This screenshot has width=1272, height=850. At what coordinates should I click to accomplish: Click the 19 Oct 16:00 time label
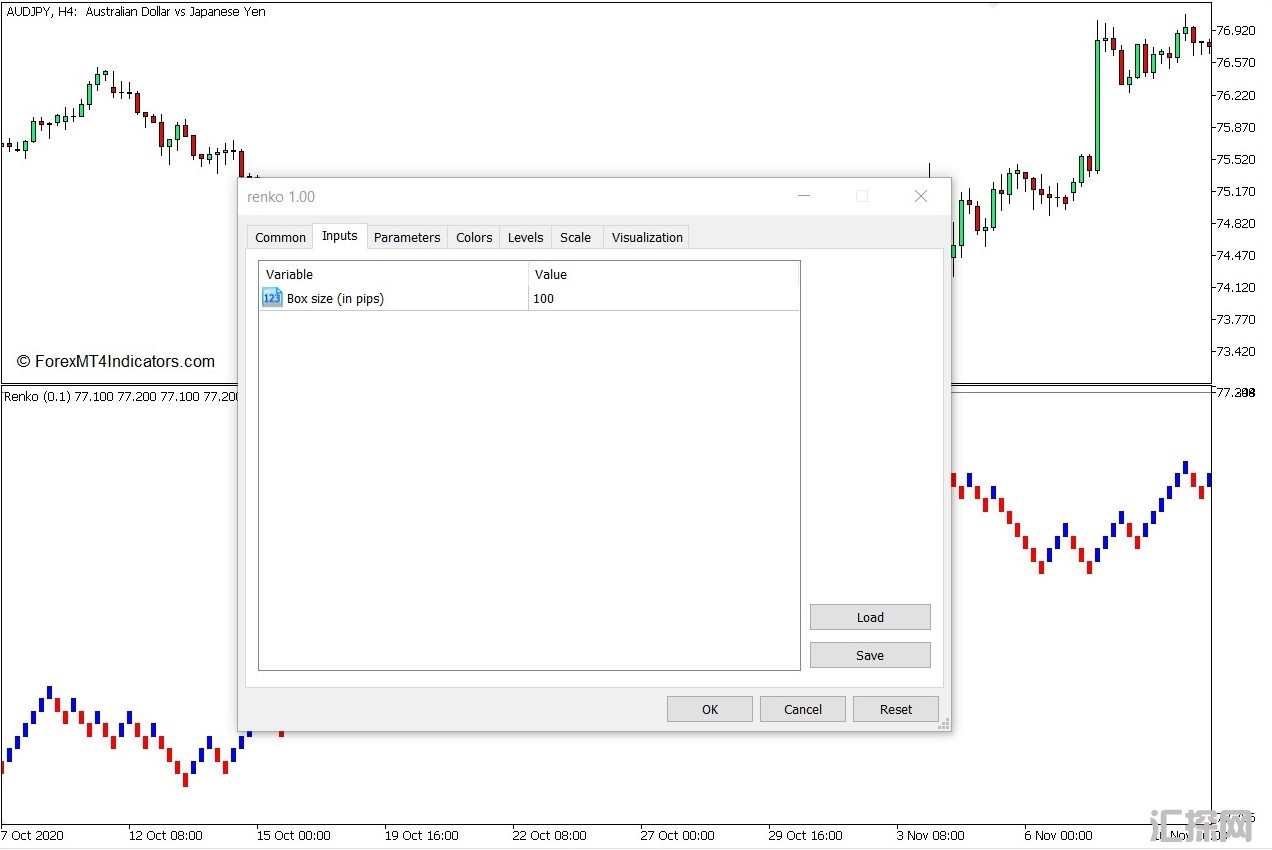pos(422,835)
